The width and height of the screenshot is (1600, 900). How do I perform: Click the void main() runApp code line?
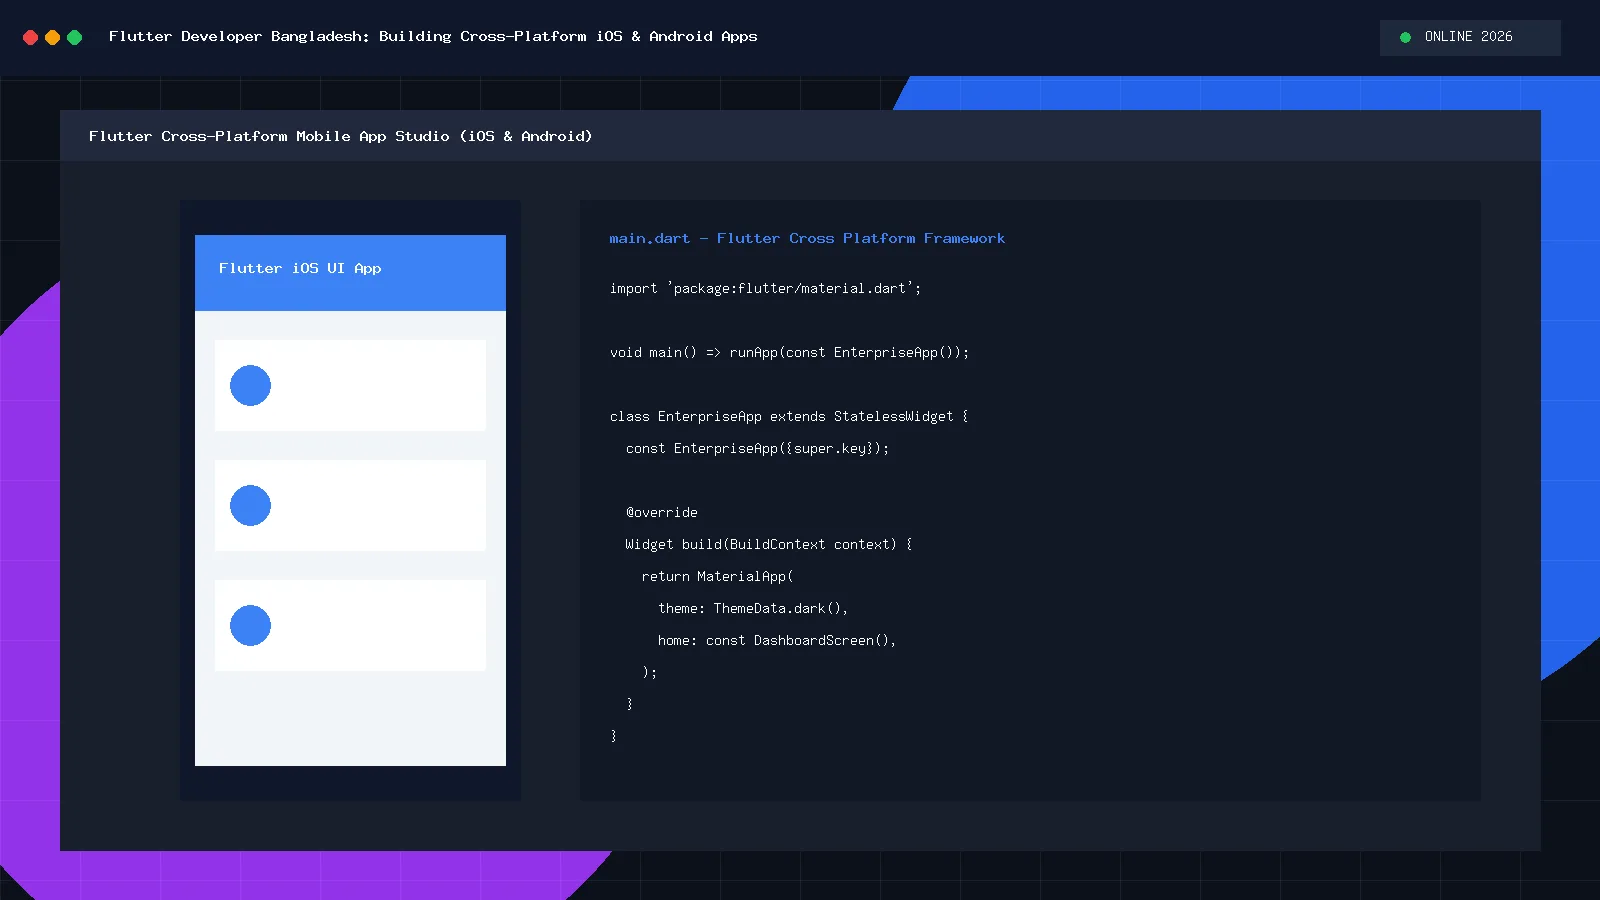789,352
